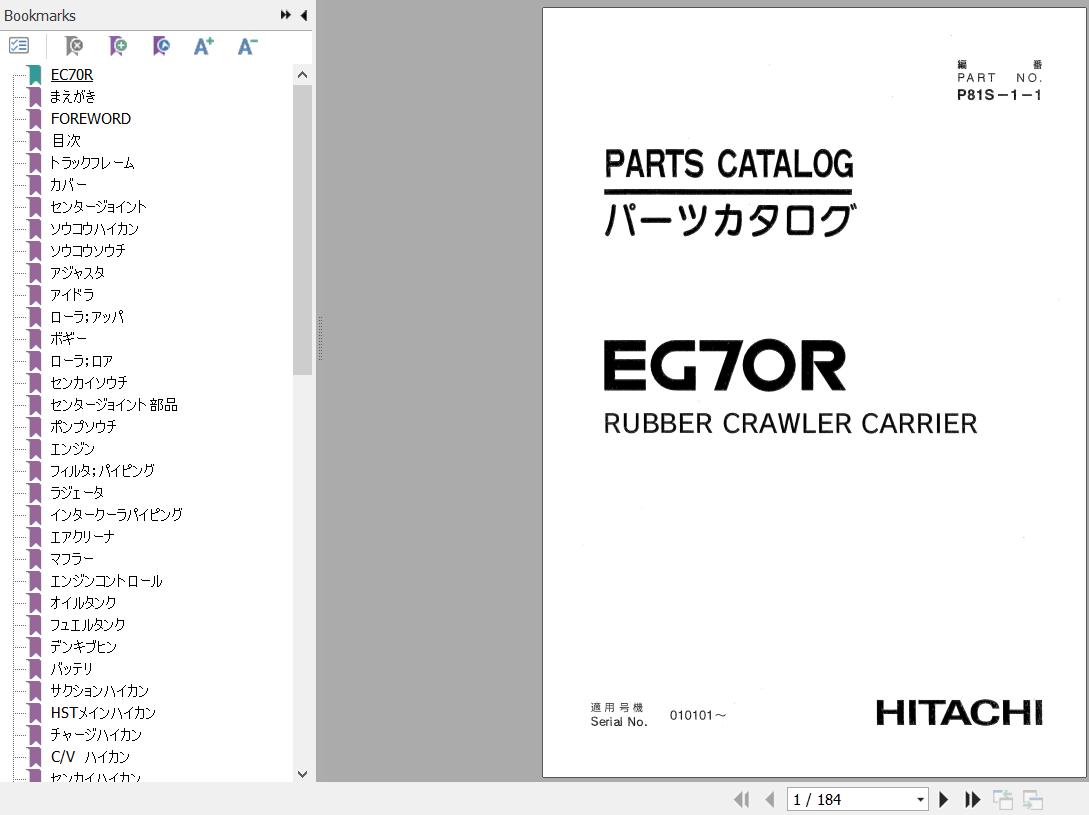Click the bookmarks panel scrollbar thumb
1089x815 pixels.
[302, 229]
